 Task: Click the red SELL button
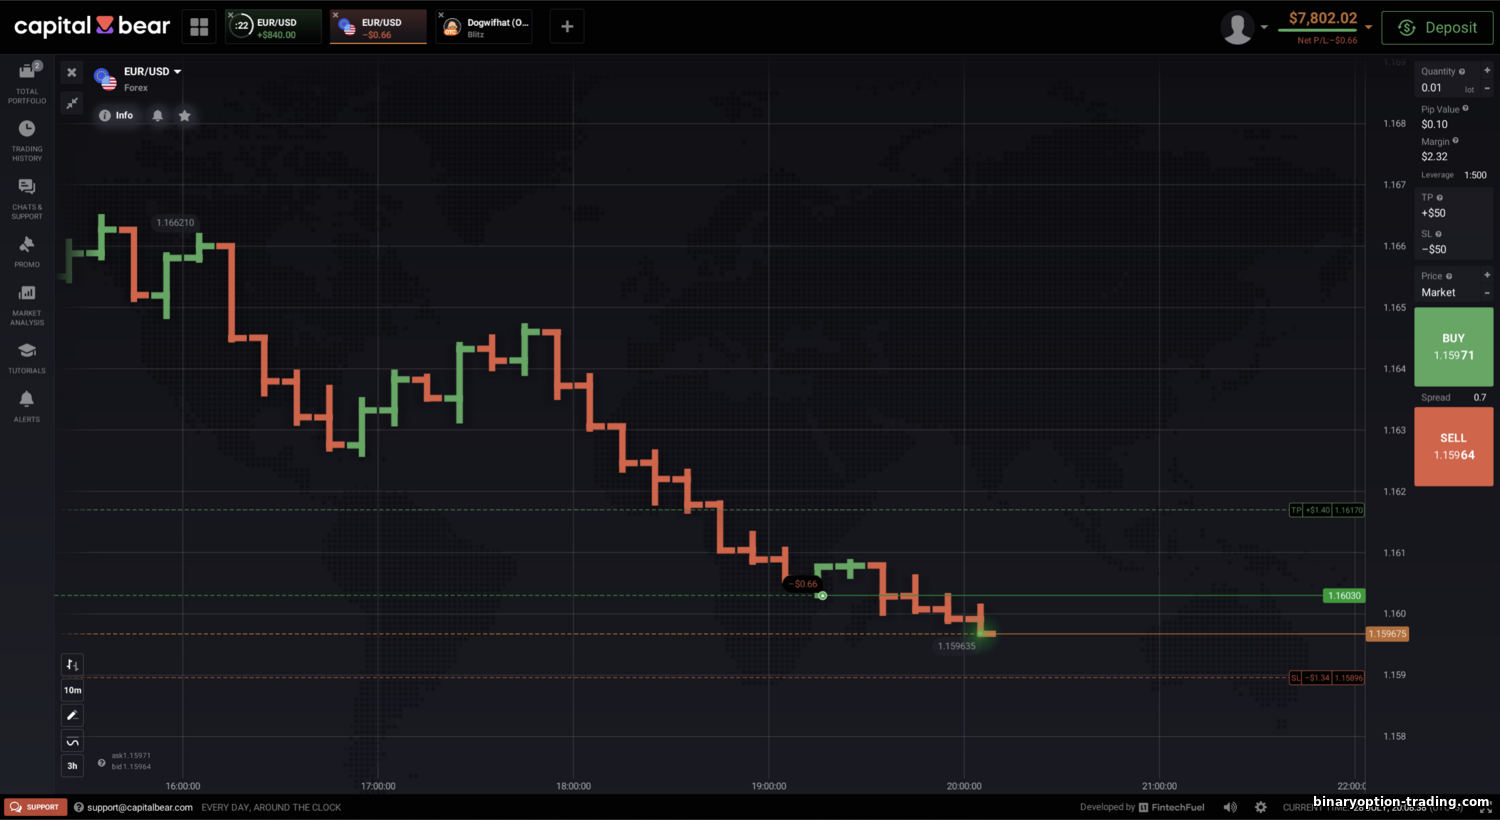click(x=1453, y=446)
